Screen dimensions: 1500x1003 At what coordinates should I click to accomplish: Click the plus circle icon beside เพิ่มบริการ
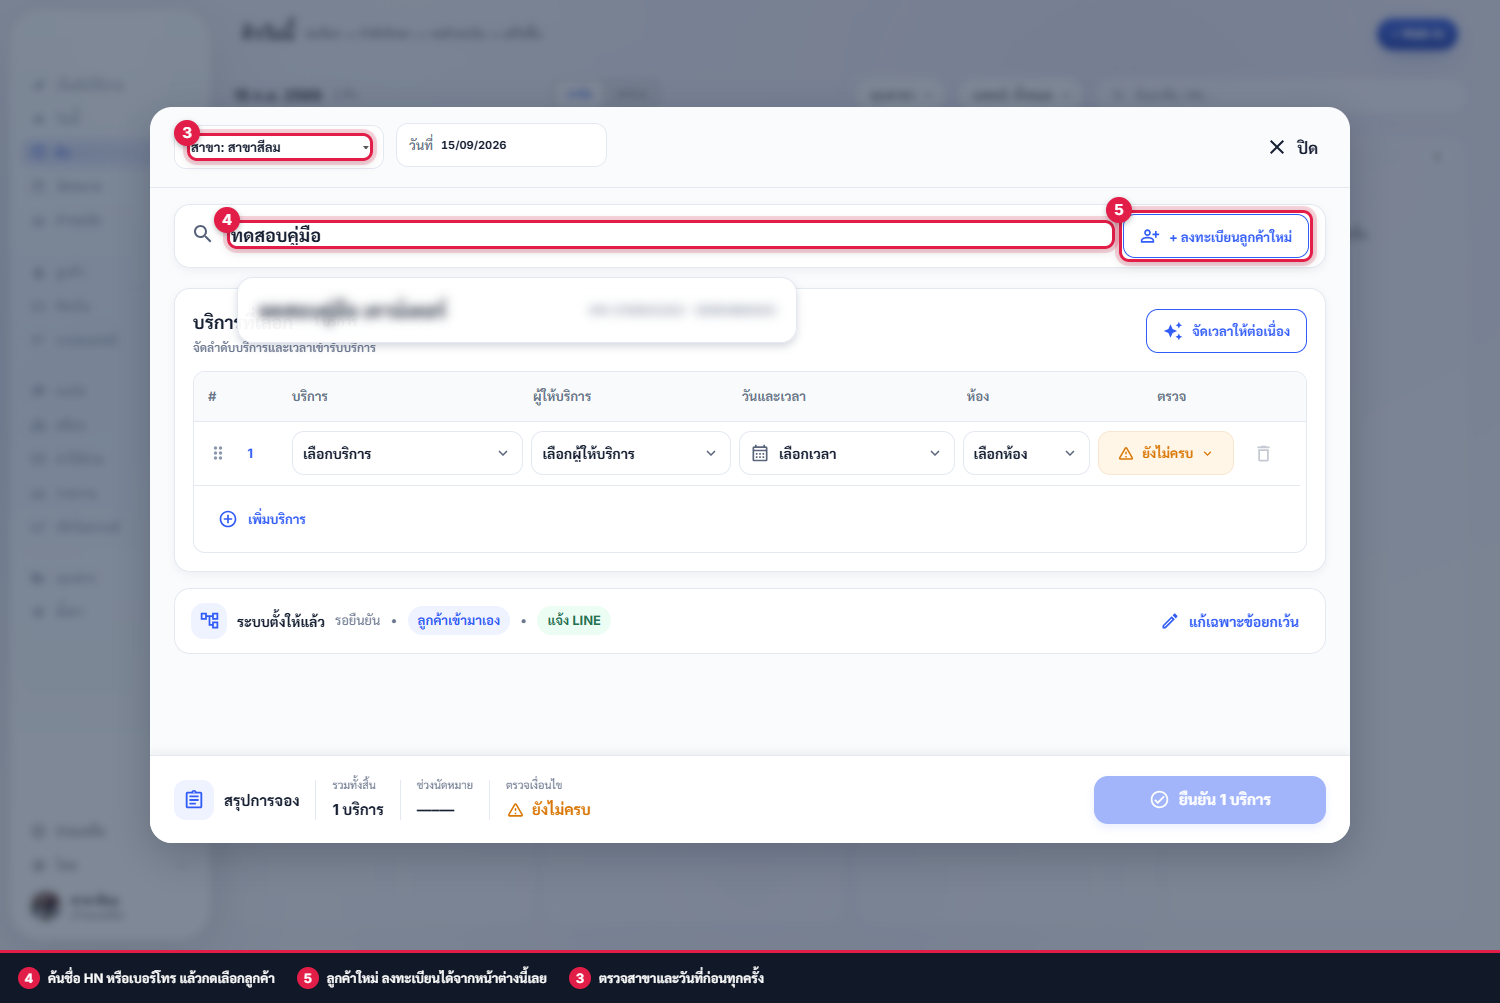click(228, 519)
